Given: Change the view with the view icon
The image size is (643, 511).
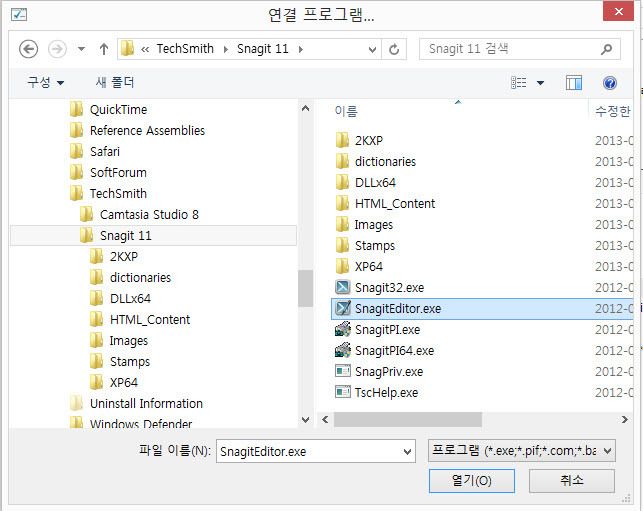Looking at the screenshot, I should [518, 83].
